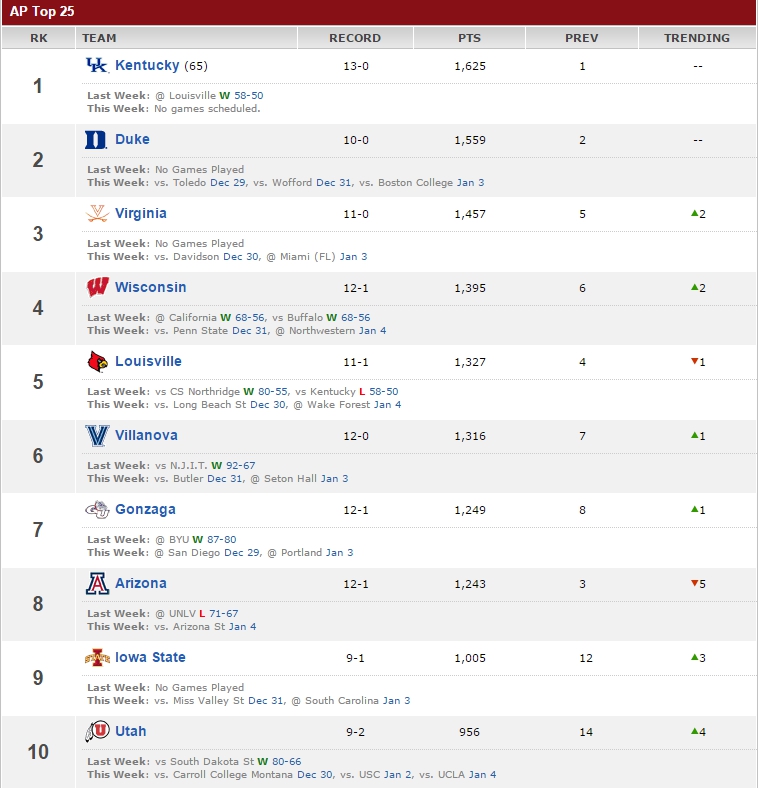The height and width of the screenshot is (788, 759).
Task: Sort by the PTS column header
Action: pos(469,38)
